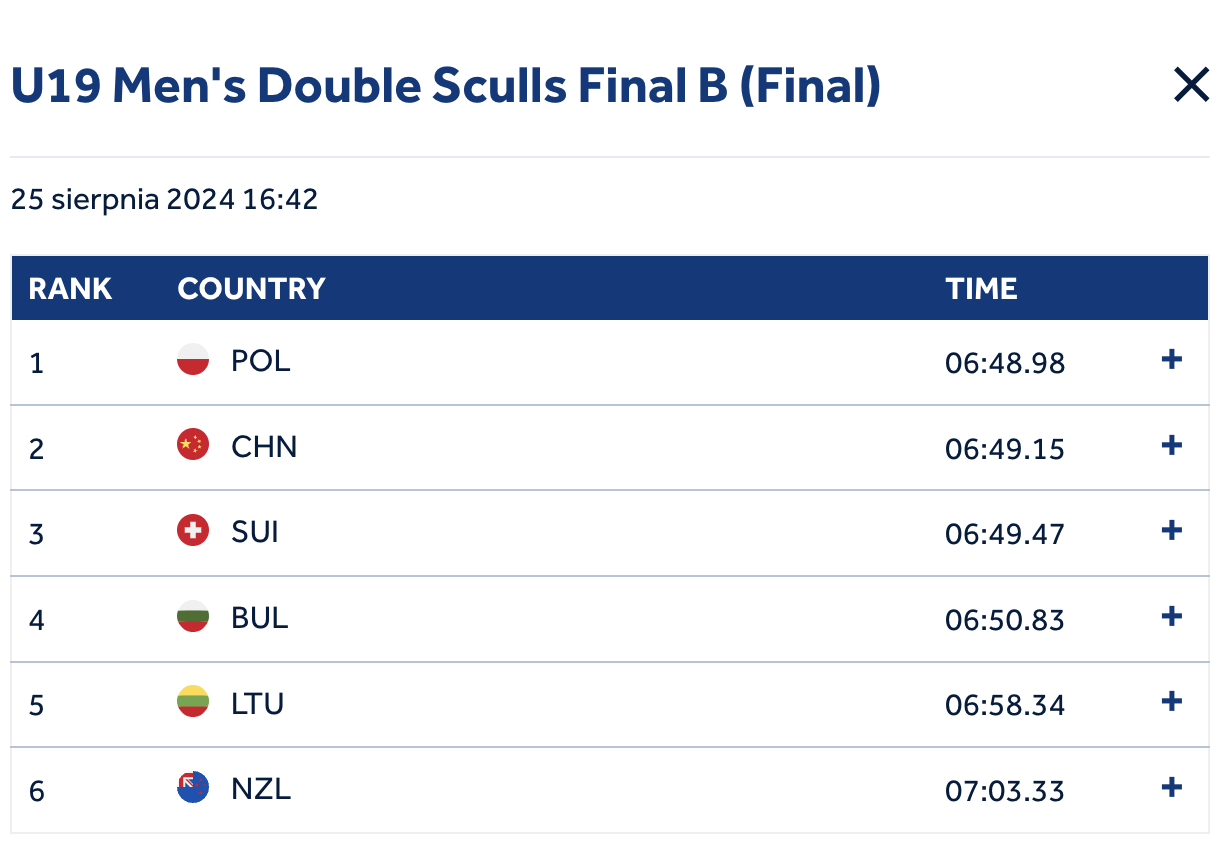Expand the CHN row with plus icon
This screenshot has width=1218, height=844.
click(1172, 445)
